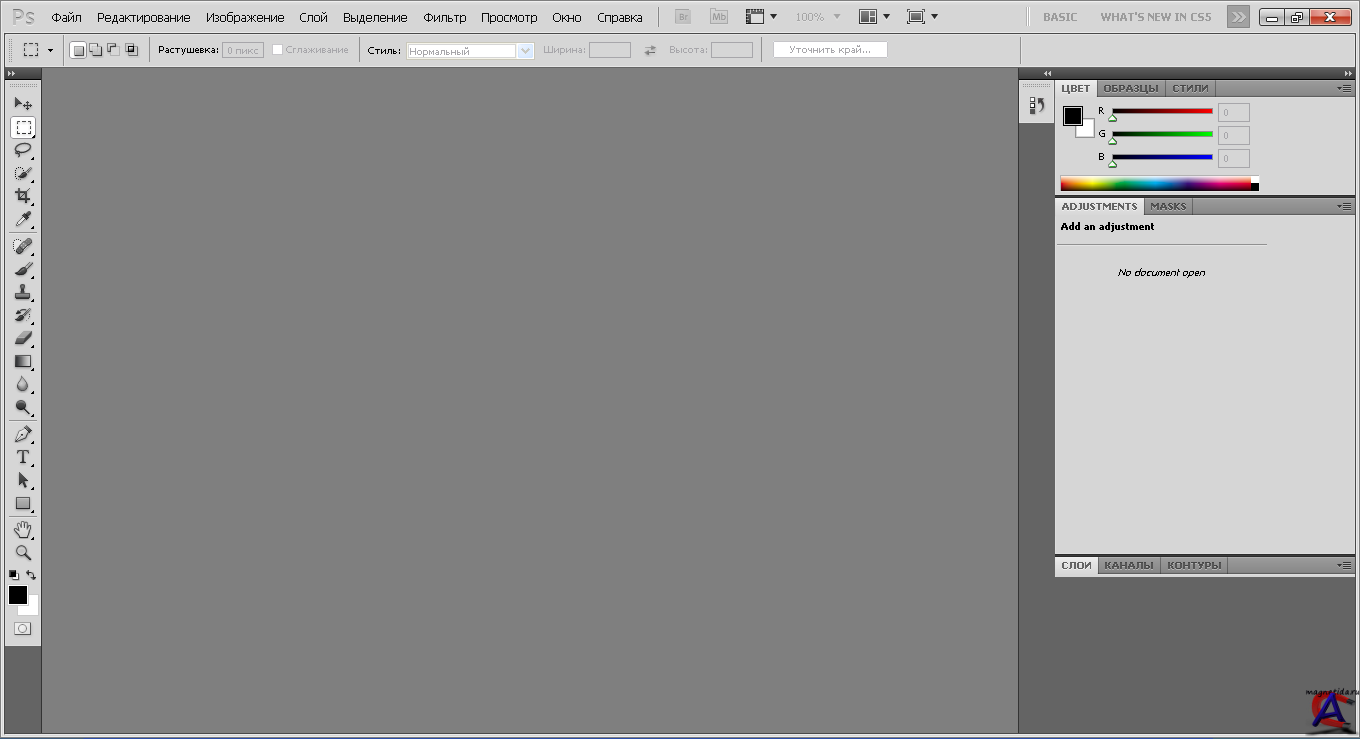Toggle the Сглаживание checkbox

278,50
